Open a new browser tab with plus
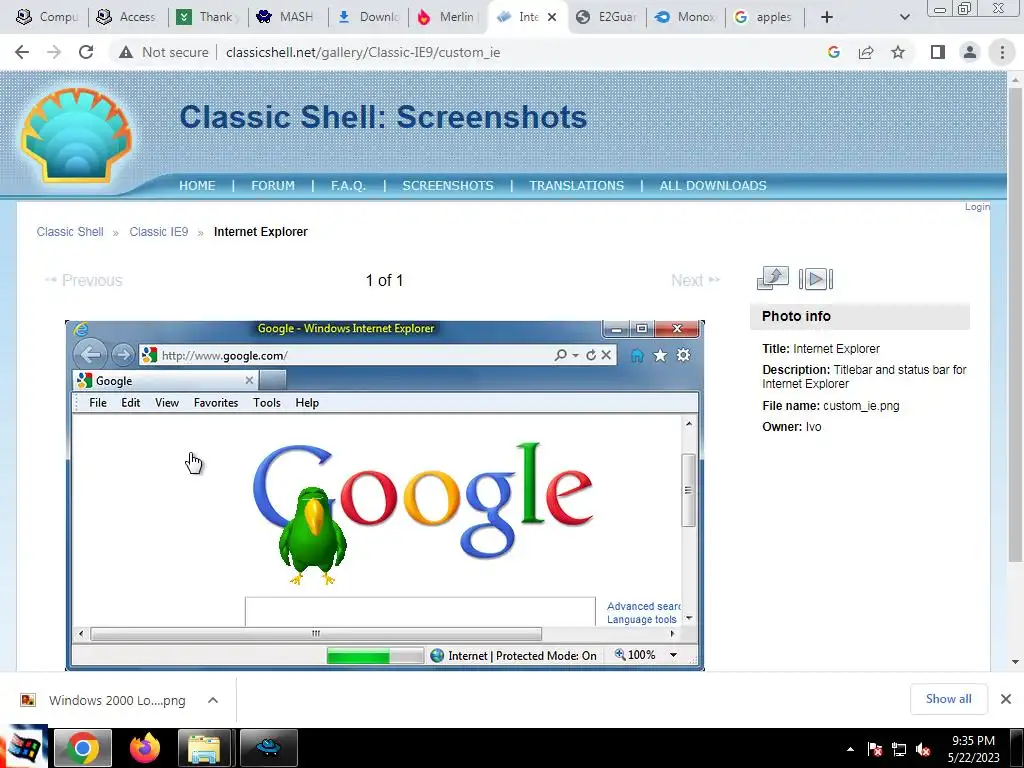The height and width of the screenshot is (768, 1024). pyautogui.click(x=827, y=17)
